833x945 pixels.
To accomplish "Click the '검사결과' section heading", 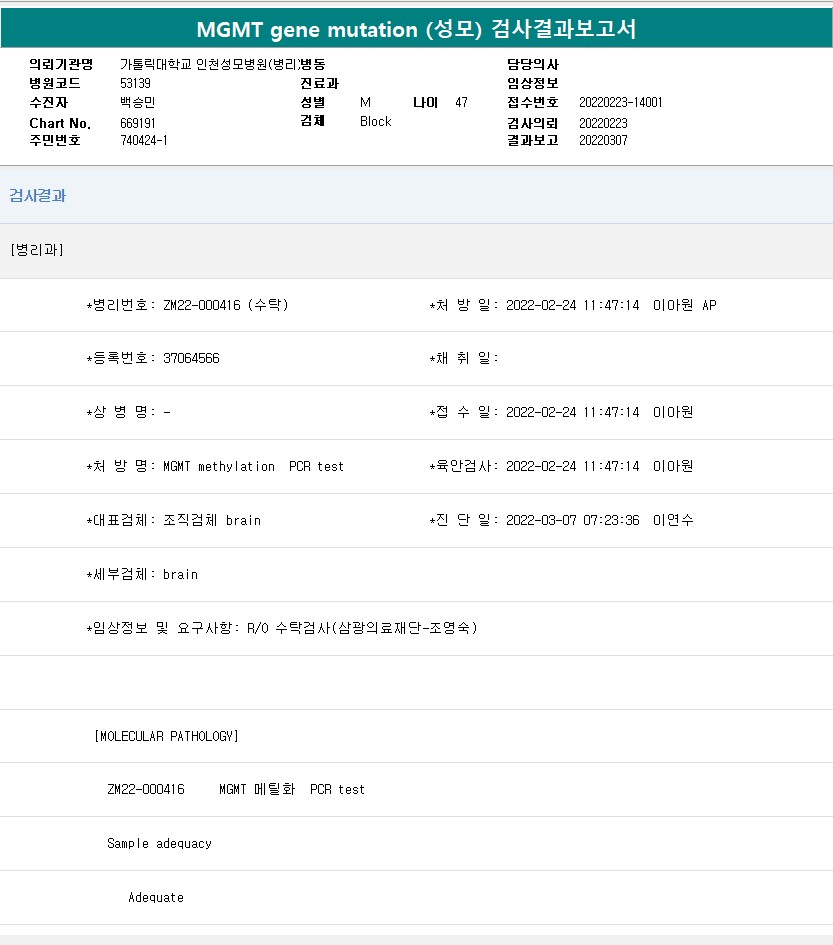I will (37, 195).
